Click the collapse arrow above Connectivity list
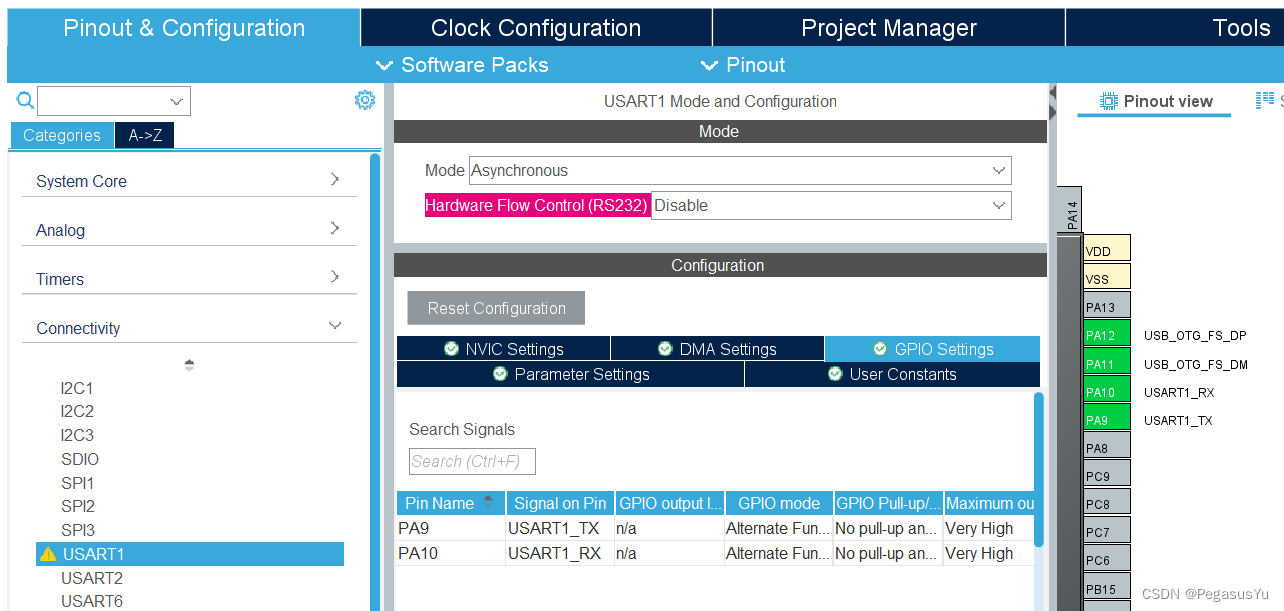Image resolution: width=1284 pixels, height=611 pixels. (x=189, y=365)
